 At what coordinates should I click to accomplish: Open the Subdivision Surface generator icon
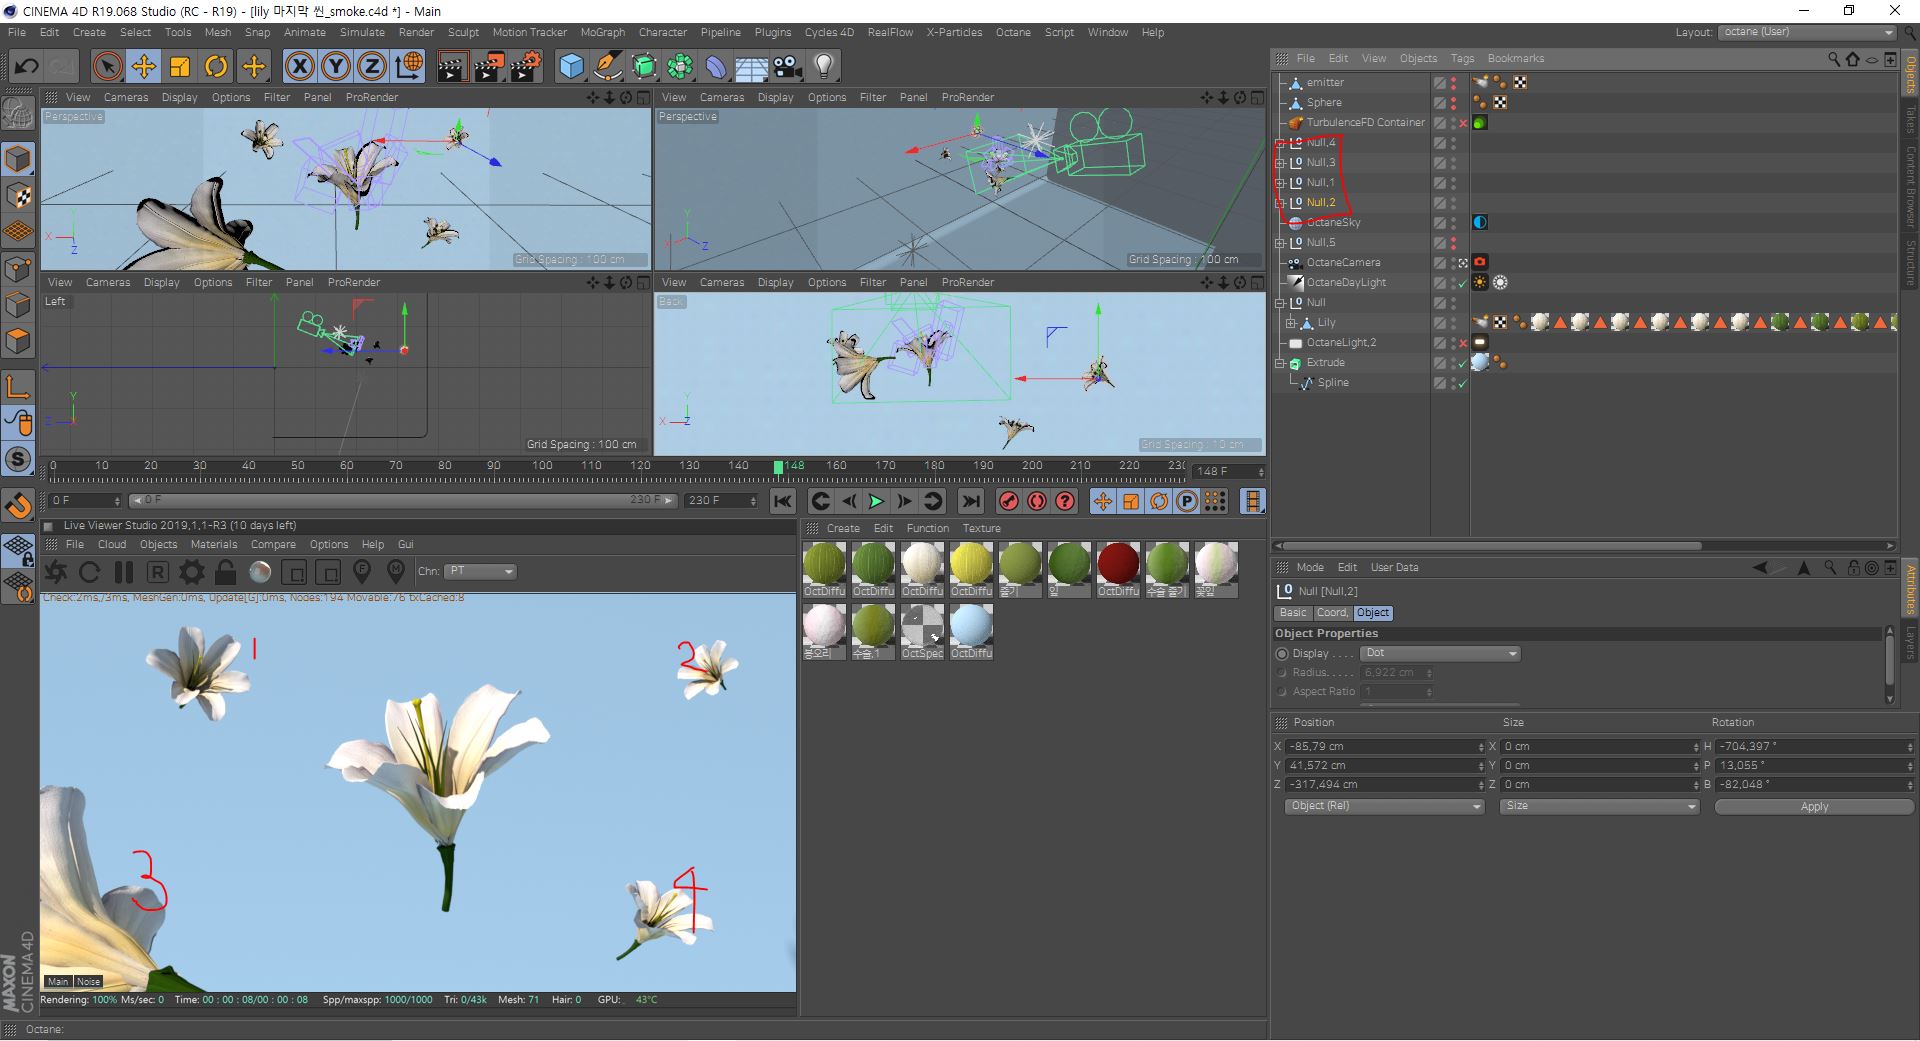coord(644,67)
